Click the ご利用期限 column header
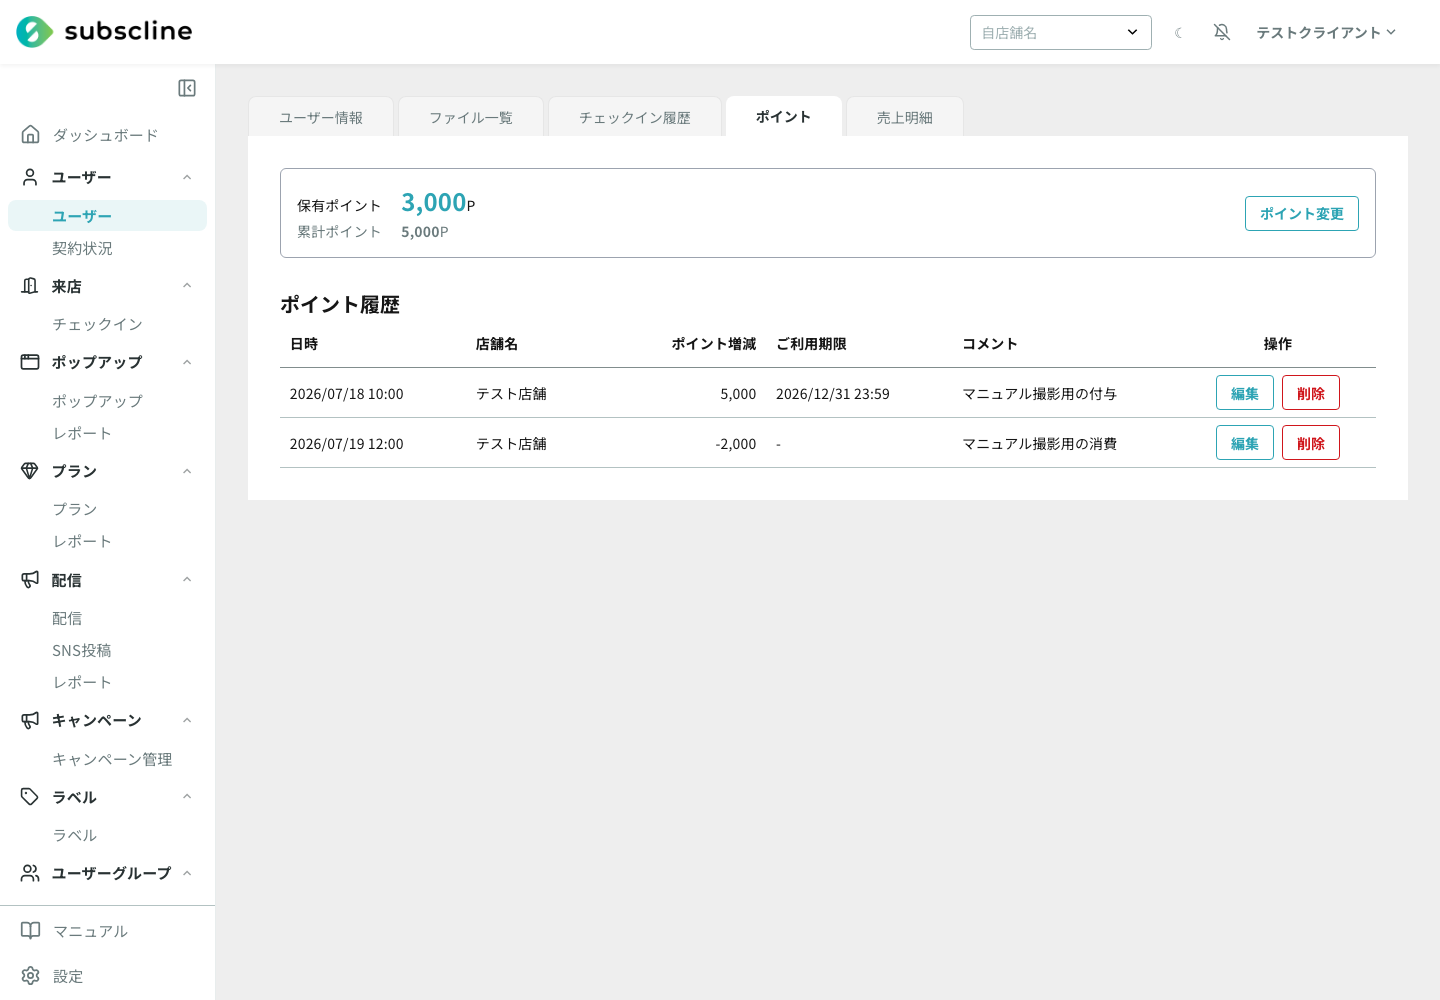This screenshot has height=1000, width=1440. pos(811,344)
